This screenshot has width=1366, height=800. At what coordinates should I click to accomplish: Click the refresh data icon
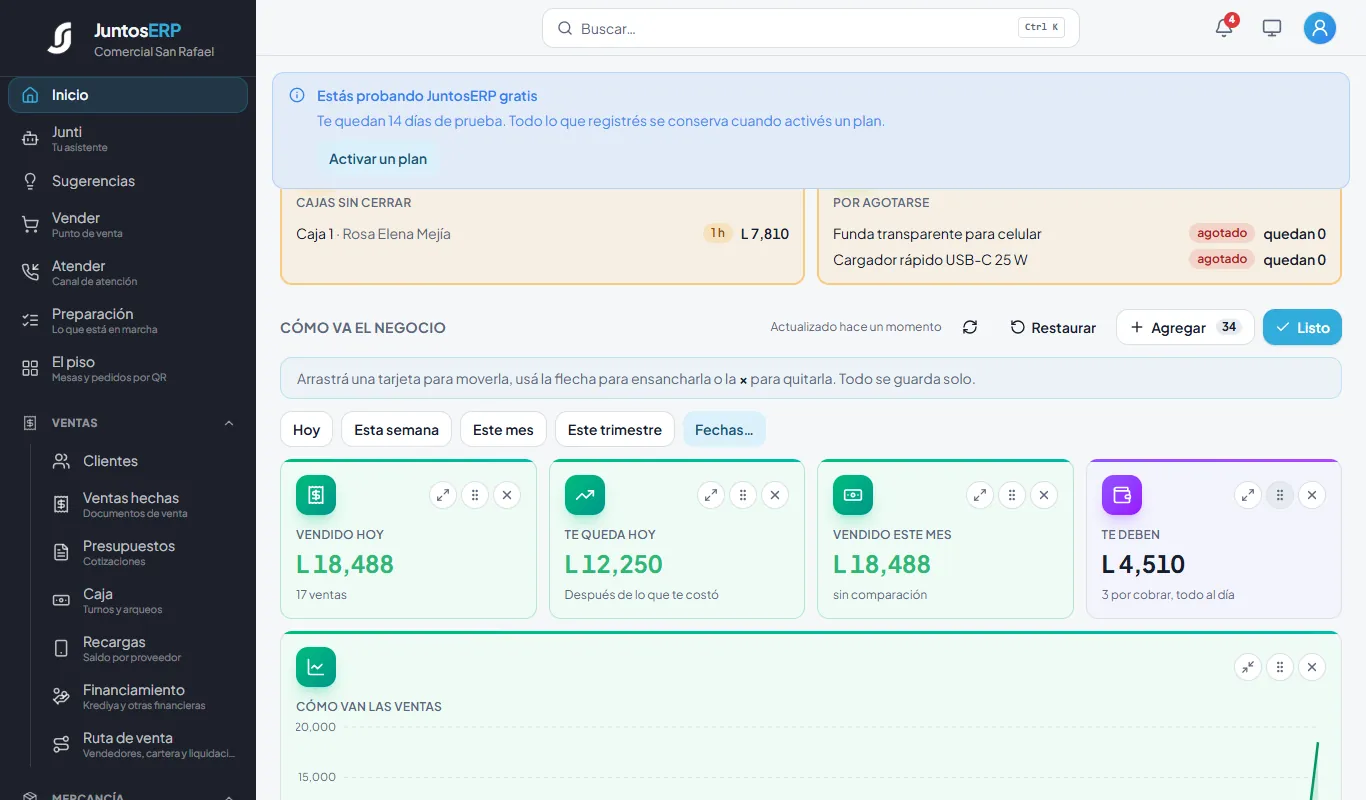(970, 327)
